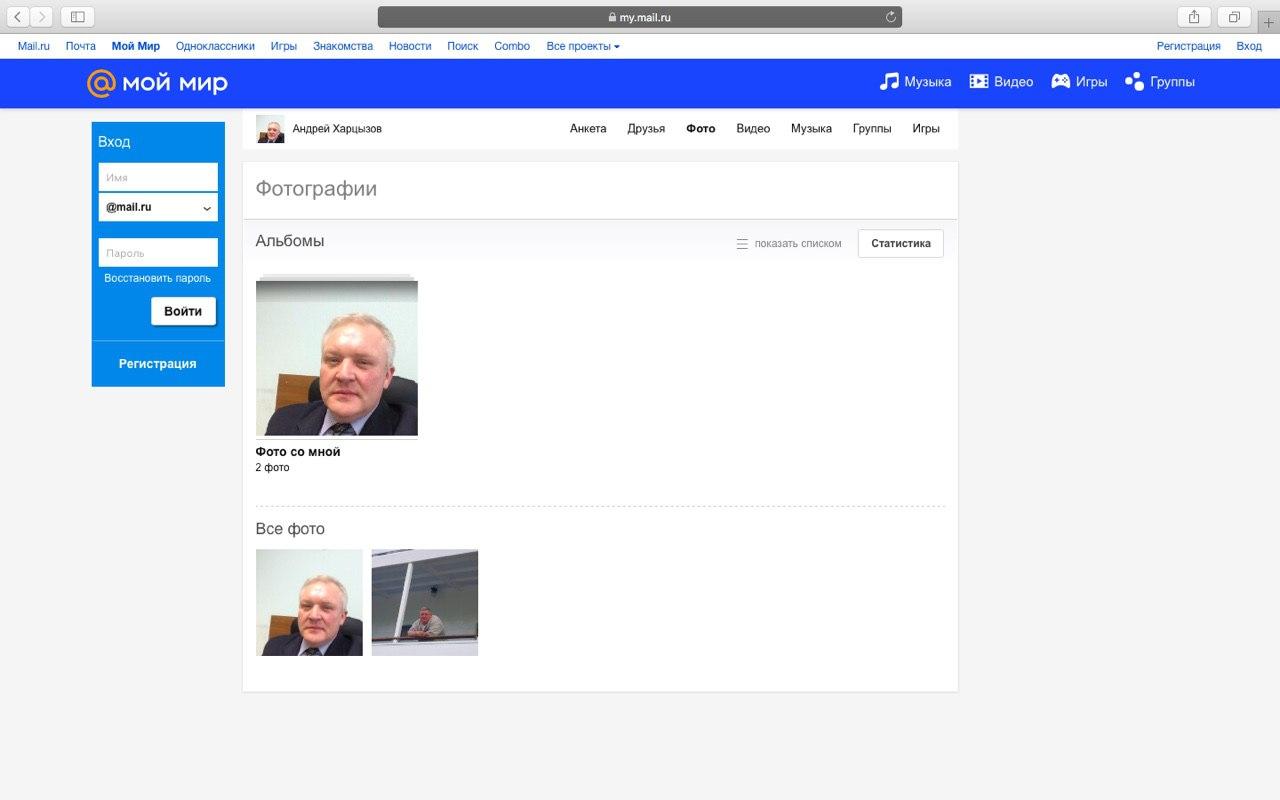1280x800 pixels.
Task: Open Новости in the top bar
Action: 410,46
